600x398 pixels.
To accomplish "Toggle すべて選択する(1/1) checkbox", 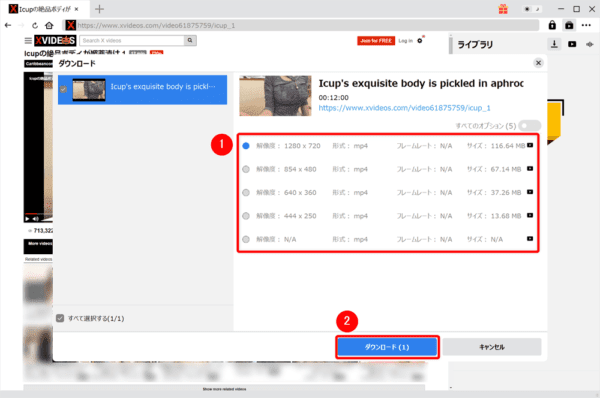I will pyautogui.click(x=60, y=318).
